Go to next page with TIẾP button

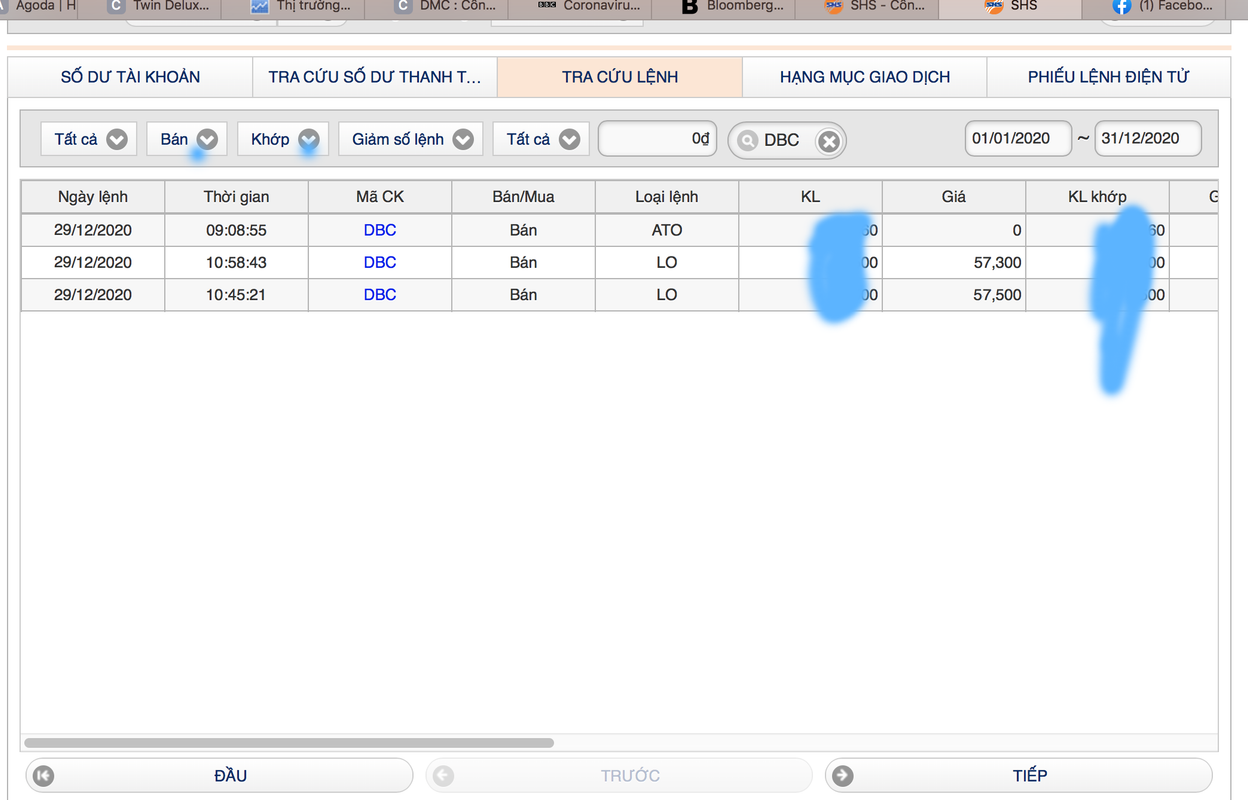click(1018, 775)
